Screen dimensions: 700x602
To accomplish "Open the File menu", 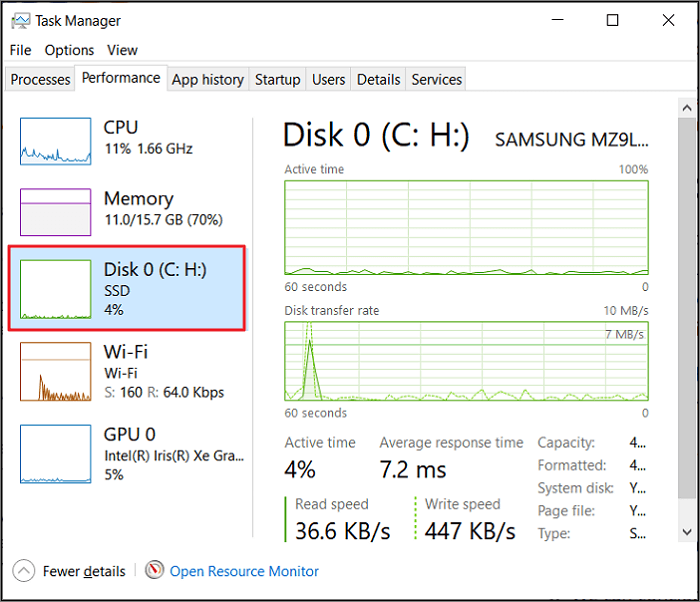I will click(x=21, y=50).
